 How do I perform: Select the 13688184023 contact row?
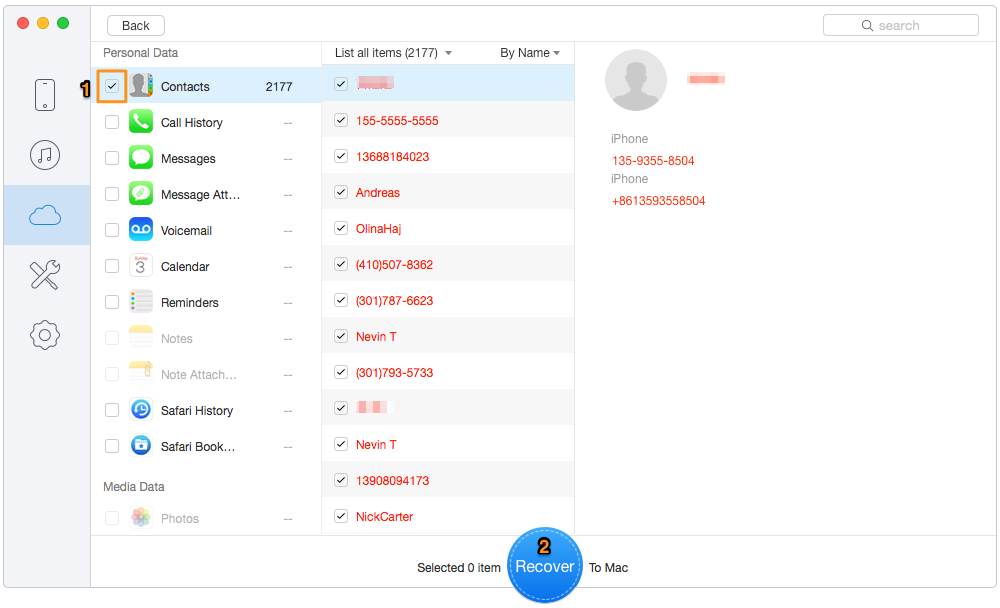pyautogui.click(x=448, y=156)
